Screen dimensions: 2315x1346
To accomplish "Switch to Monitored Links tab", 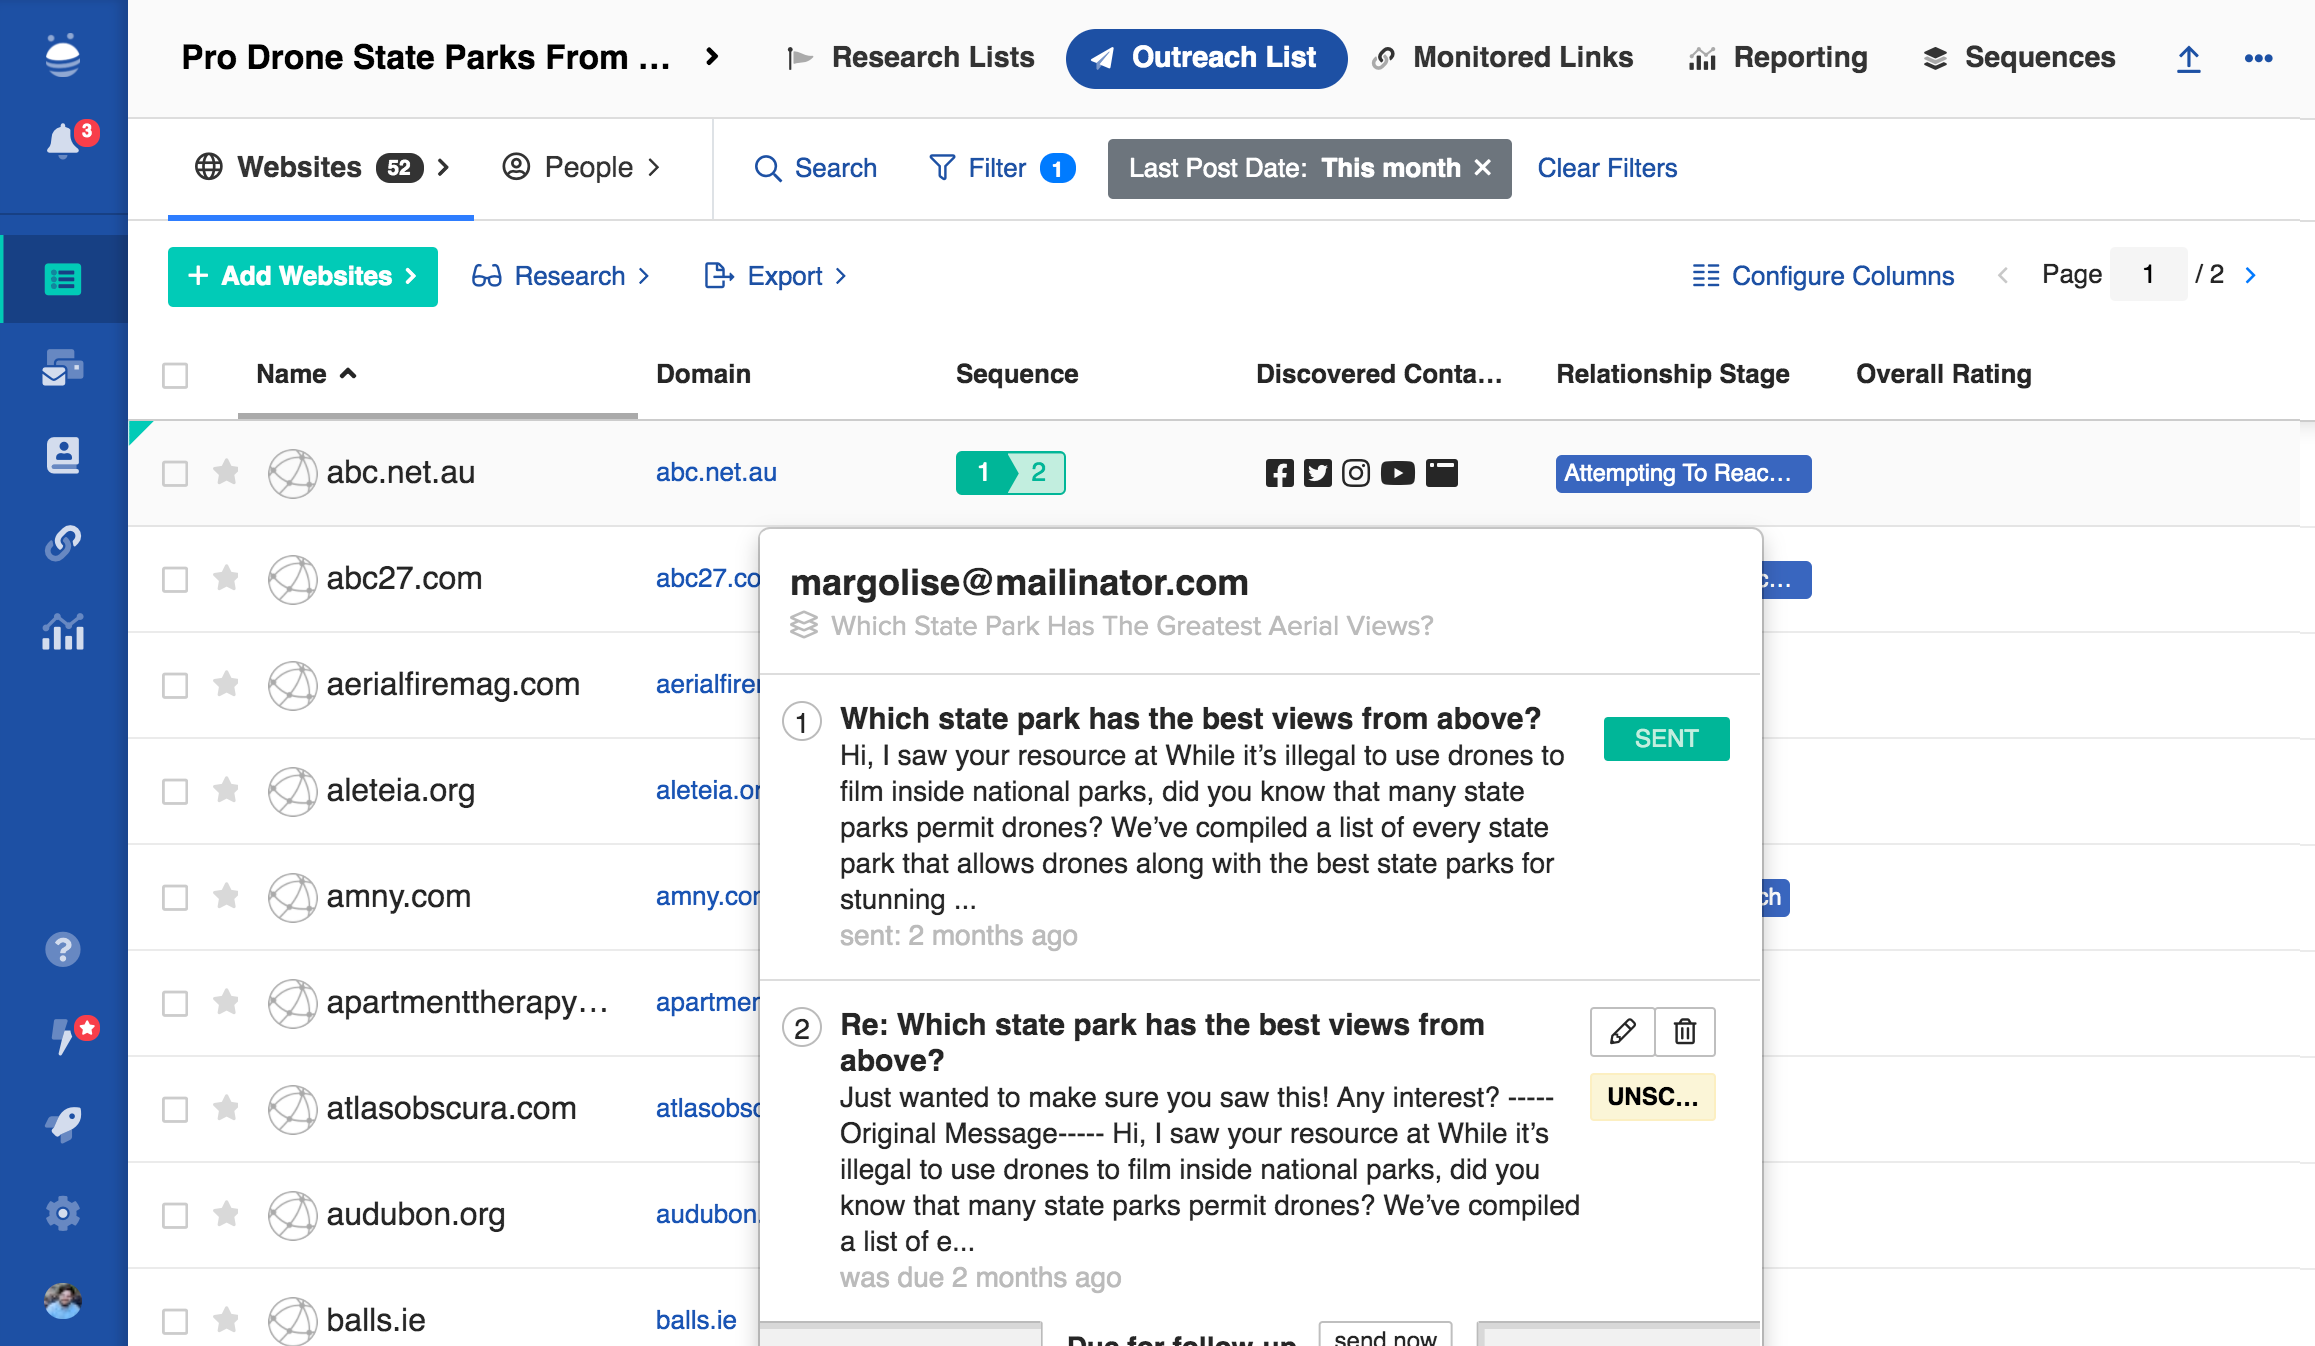I will 1503,58.
